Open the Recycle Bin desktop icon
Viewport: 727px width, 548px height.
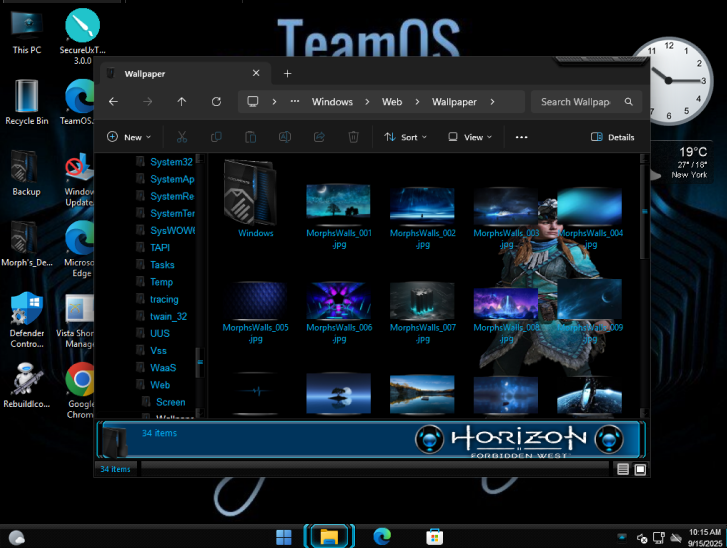[26, 103]
